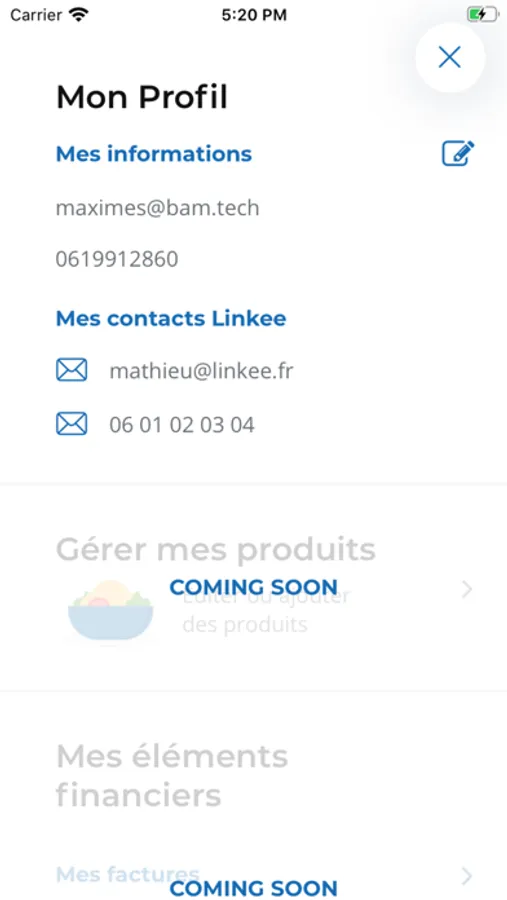Image resolution: width=507 pixels, height=900 pixels.
Task: Tap the envelope icon next to mathieu@linkee.fr
Action: [72, 370]
